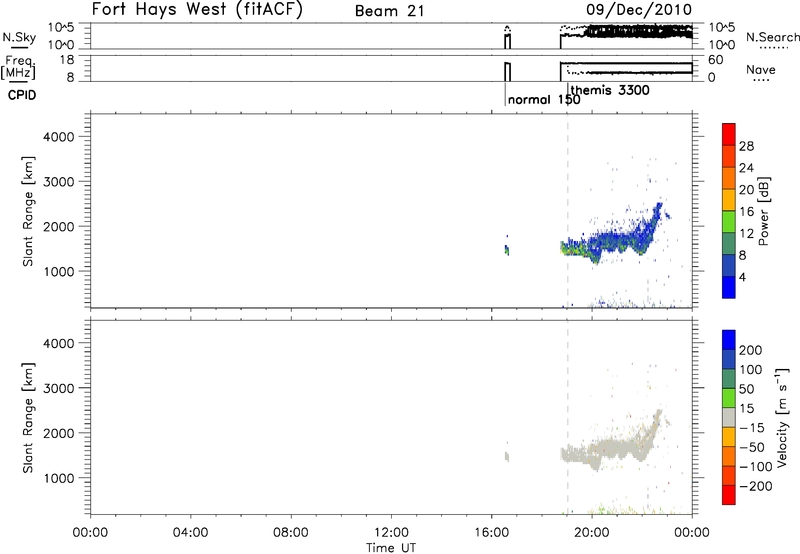This screenshot has height=554, width=800.
Task: Click the 'themis 3300' CPID annotation
Action: pos(610,90)
